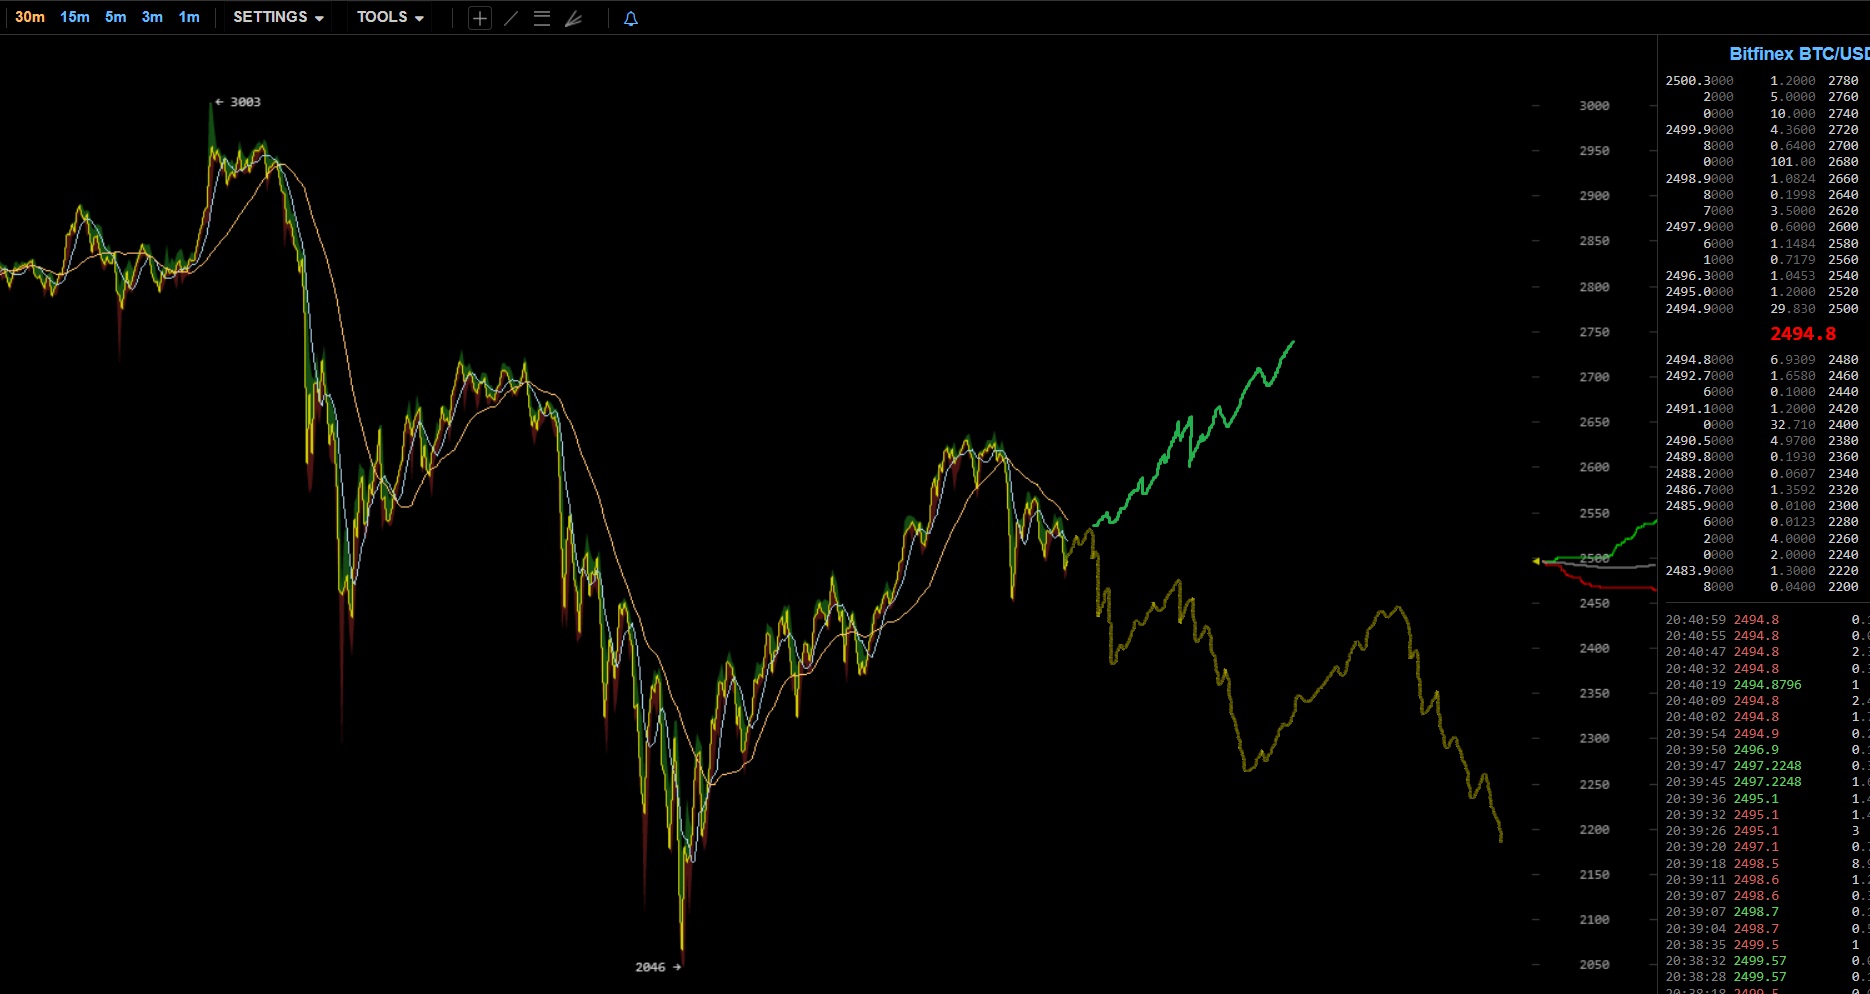Select ask price 2497.9000 in order book
Image resolution: width=1870 pixels, height=994 pixels.
click(1699, 227)
